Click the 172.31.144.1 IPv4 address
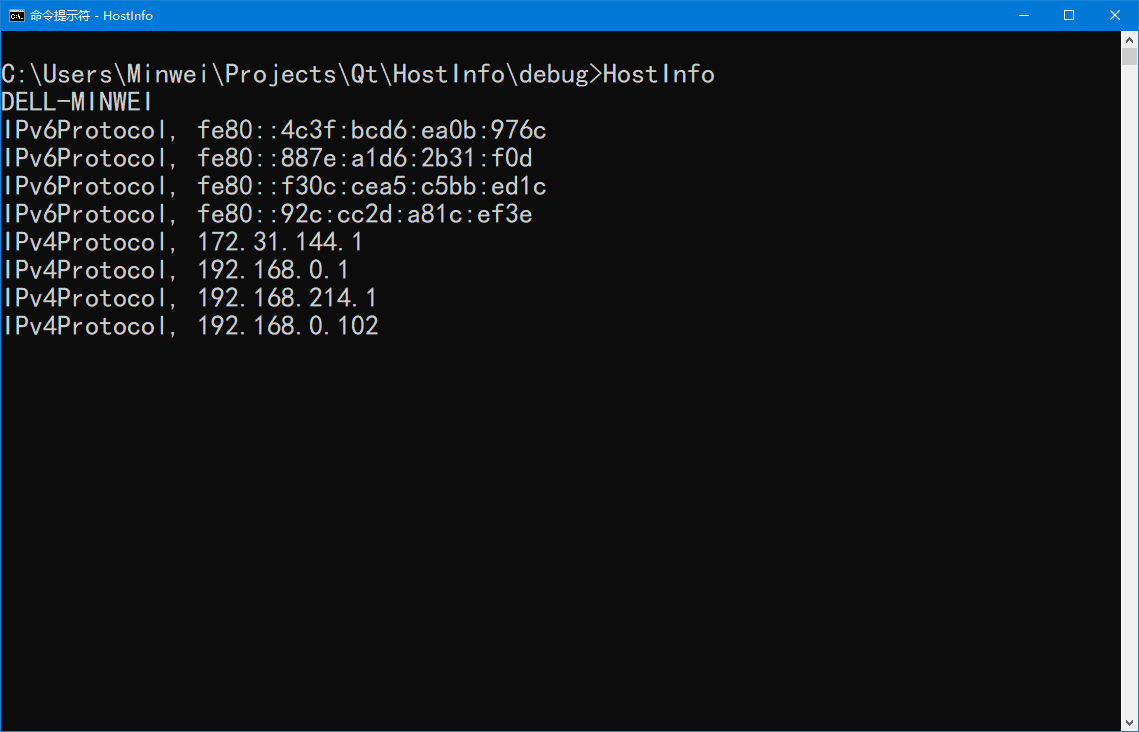The image size is (1139, 732). 280,242
